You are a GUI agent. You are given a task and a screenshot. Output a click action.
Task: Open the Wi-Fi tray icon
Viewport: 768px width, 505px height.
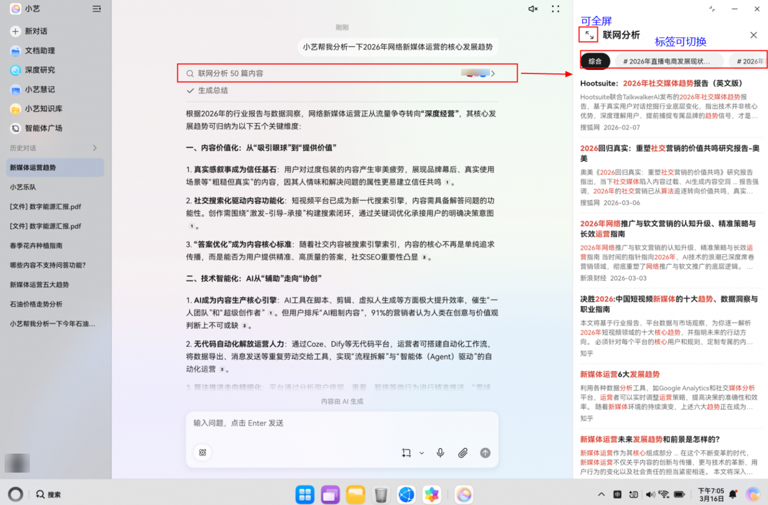(x=664, y=494)
